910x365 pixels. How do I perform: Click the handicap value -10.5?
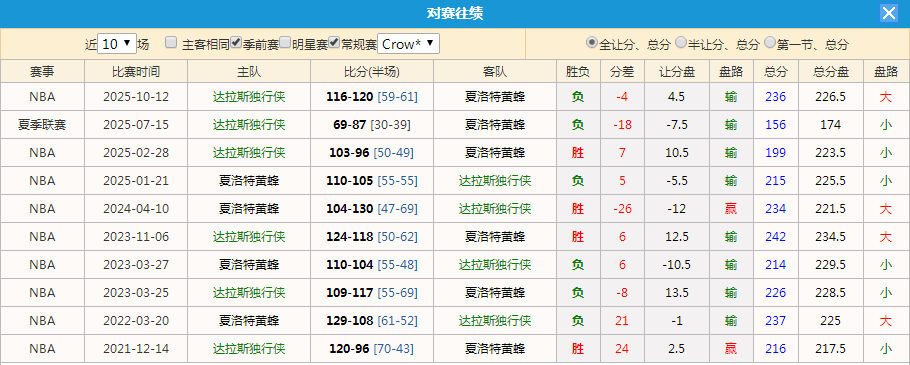[677, 265]
